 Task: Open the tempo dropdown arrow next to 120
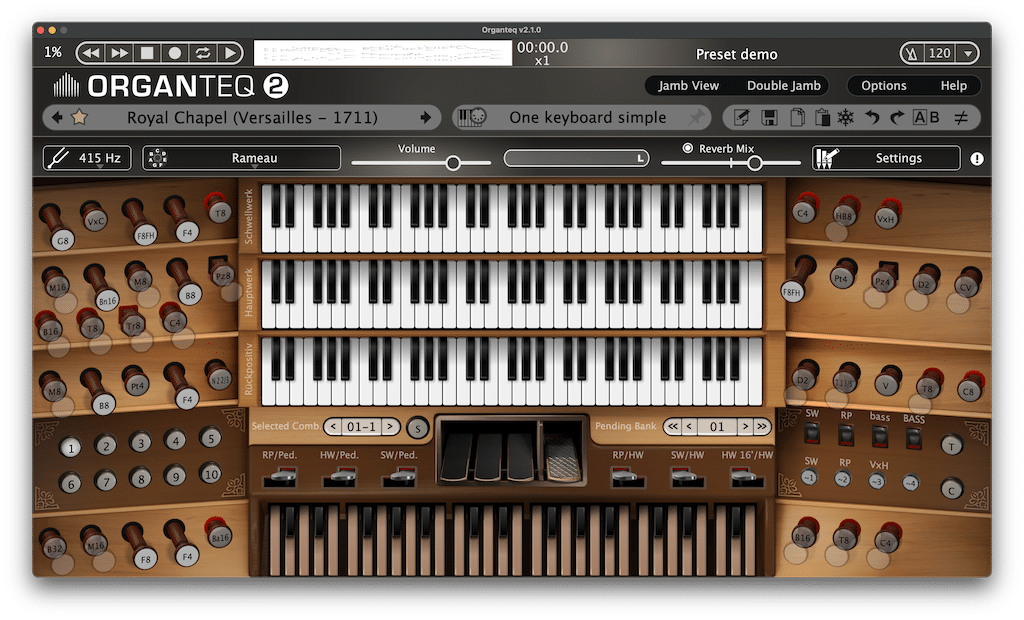(968, 53)
